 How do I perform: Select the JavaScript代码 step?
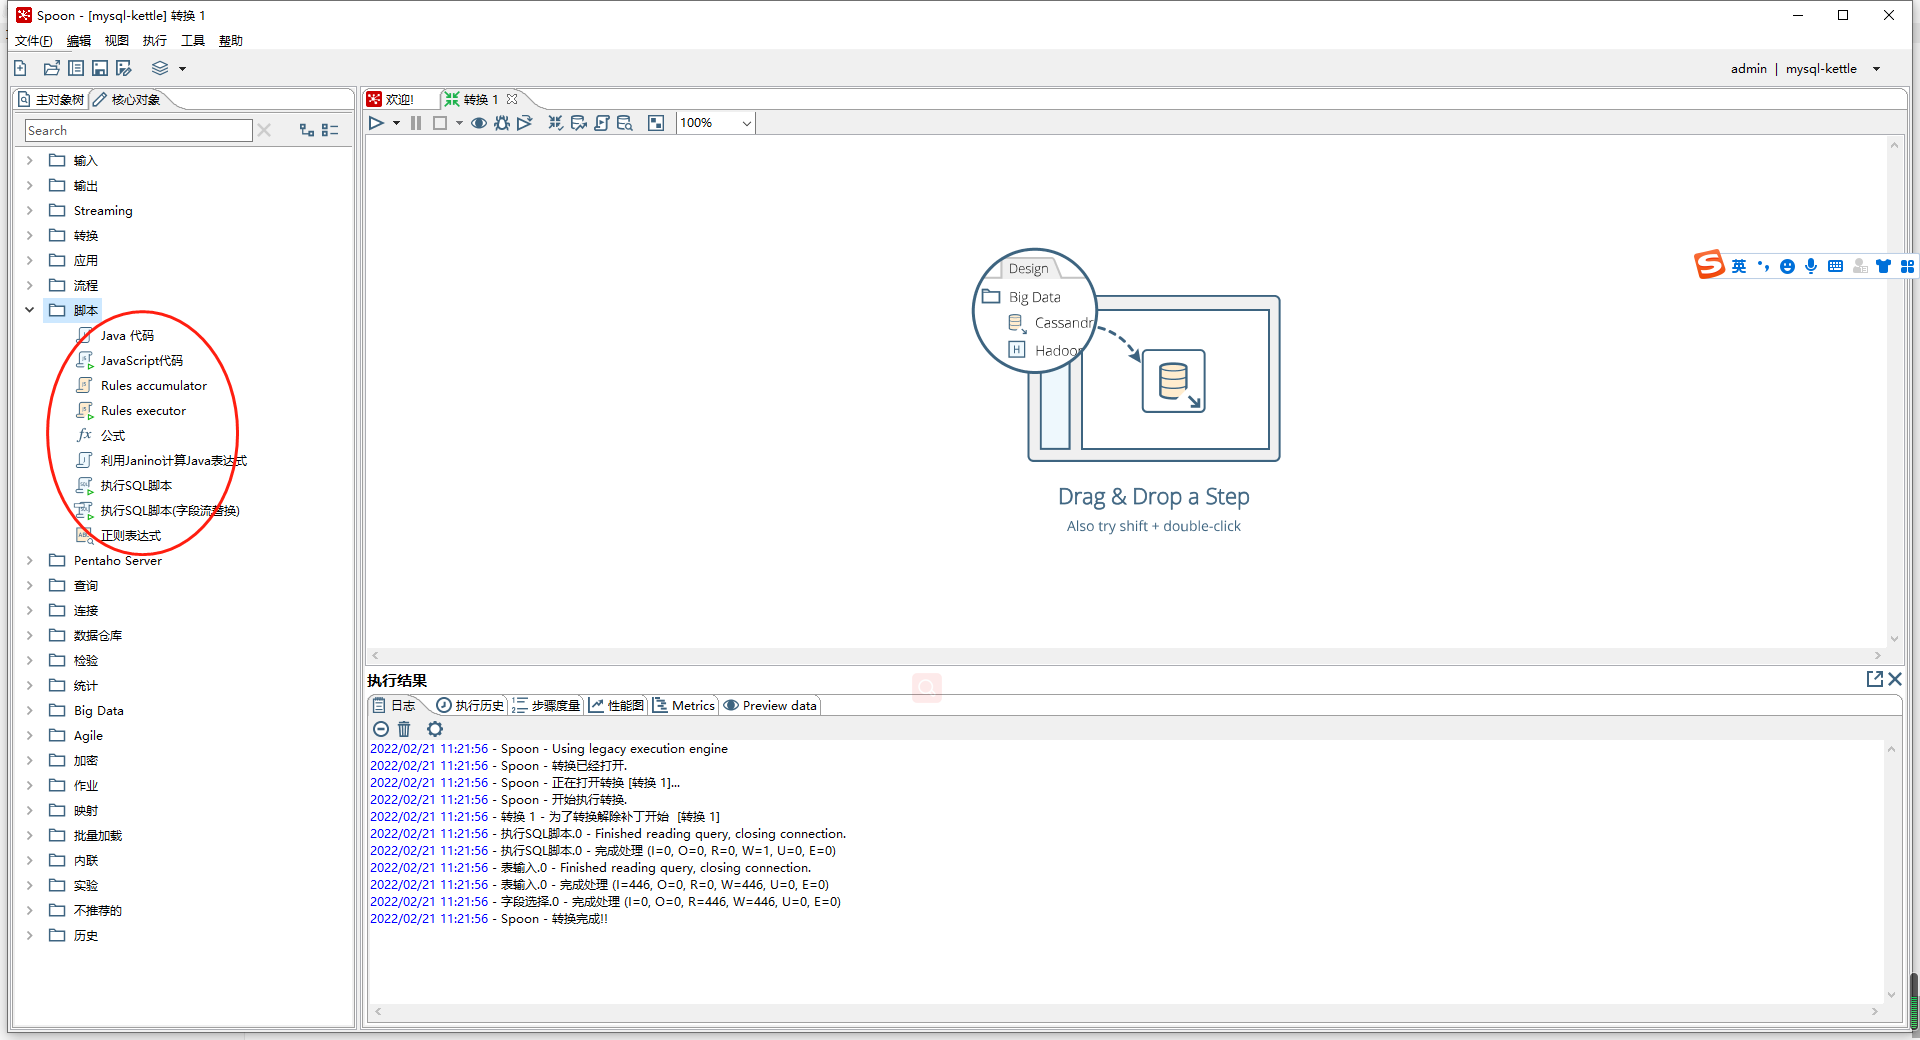(x=141, y=360)
